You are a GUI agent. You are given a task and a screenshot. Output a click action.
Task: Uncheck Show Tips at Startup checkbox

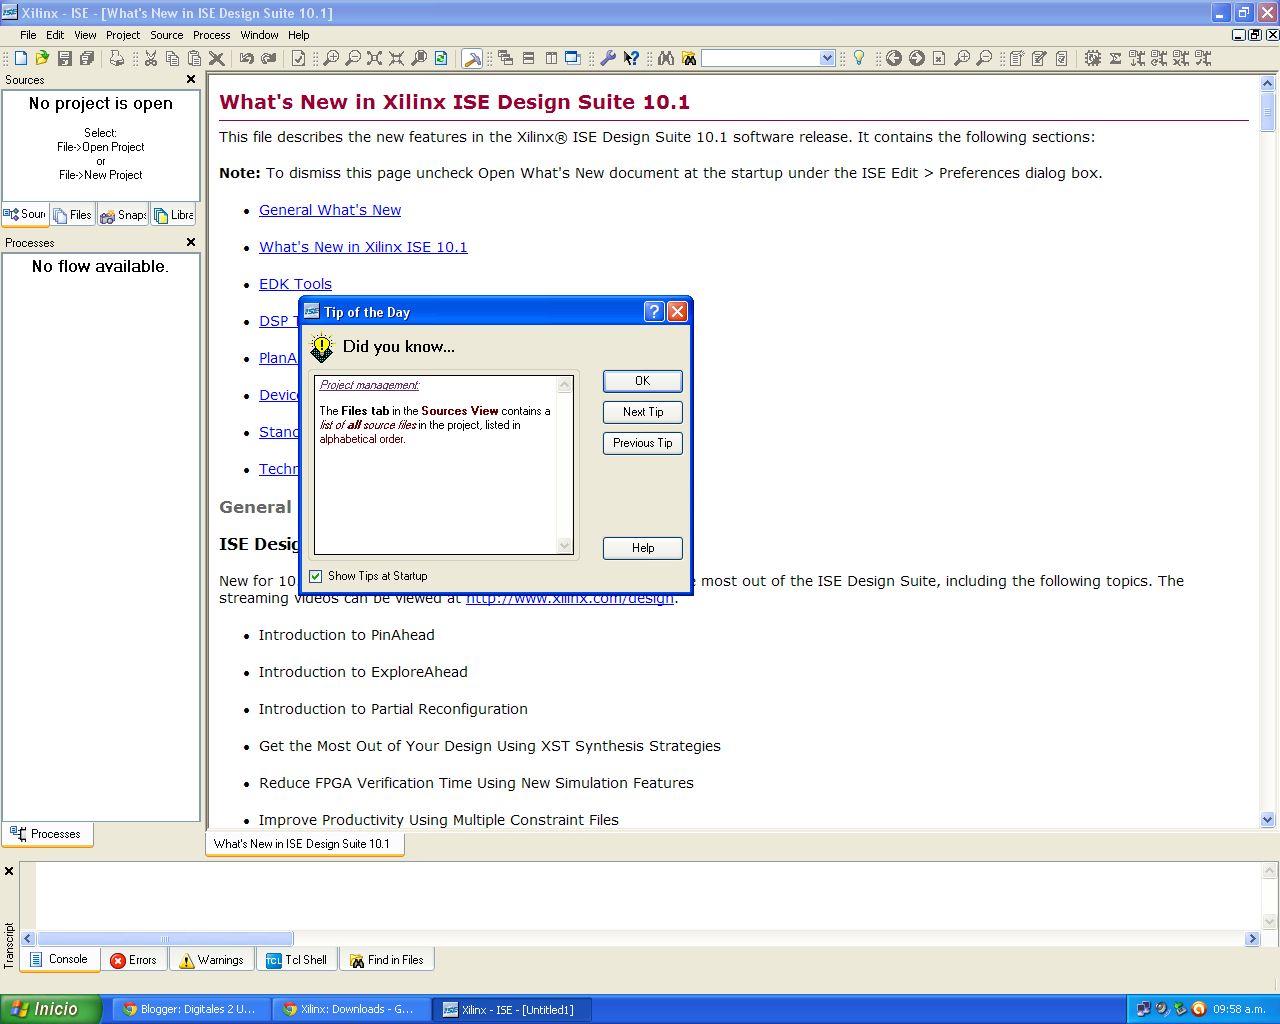[x=316, y=576]
